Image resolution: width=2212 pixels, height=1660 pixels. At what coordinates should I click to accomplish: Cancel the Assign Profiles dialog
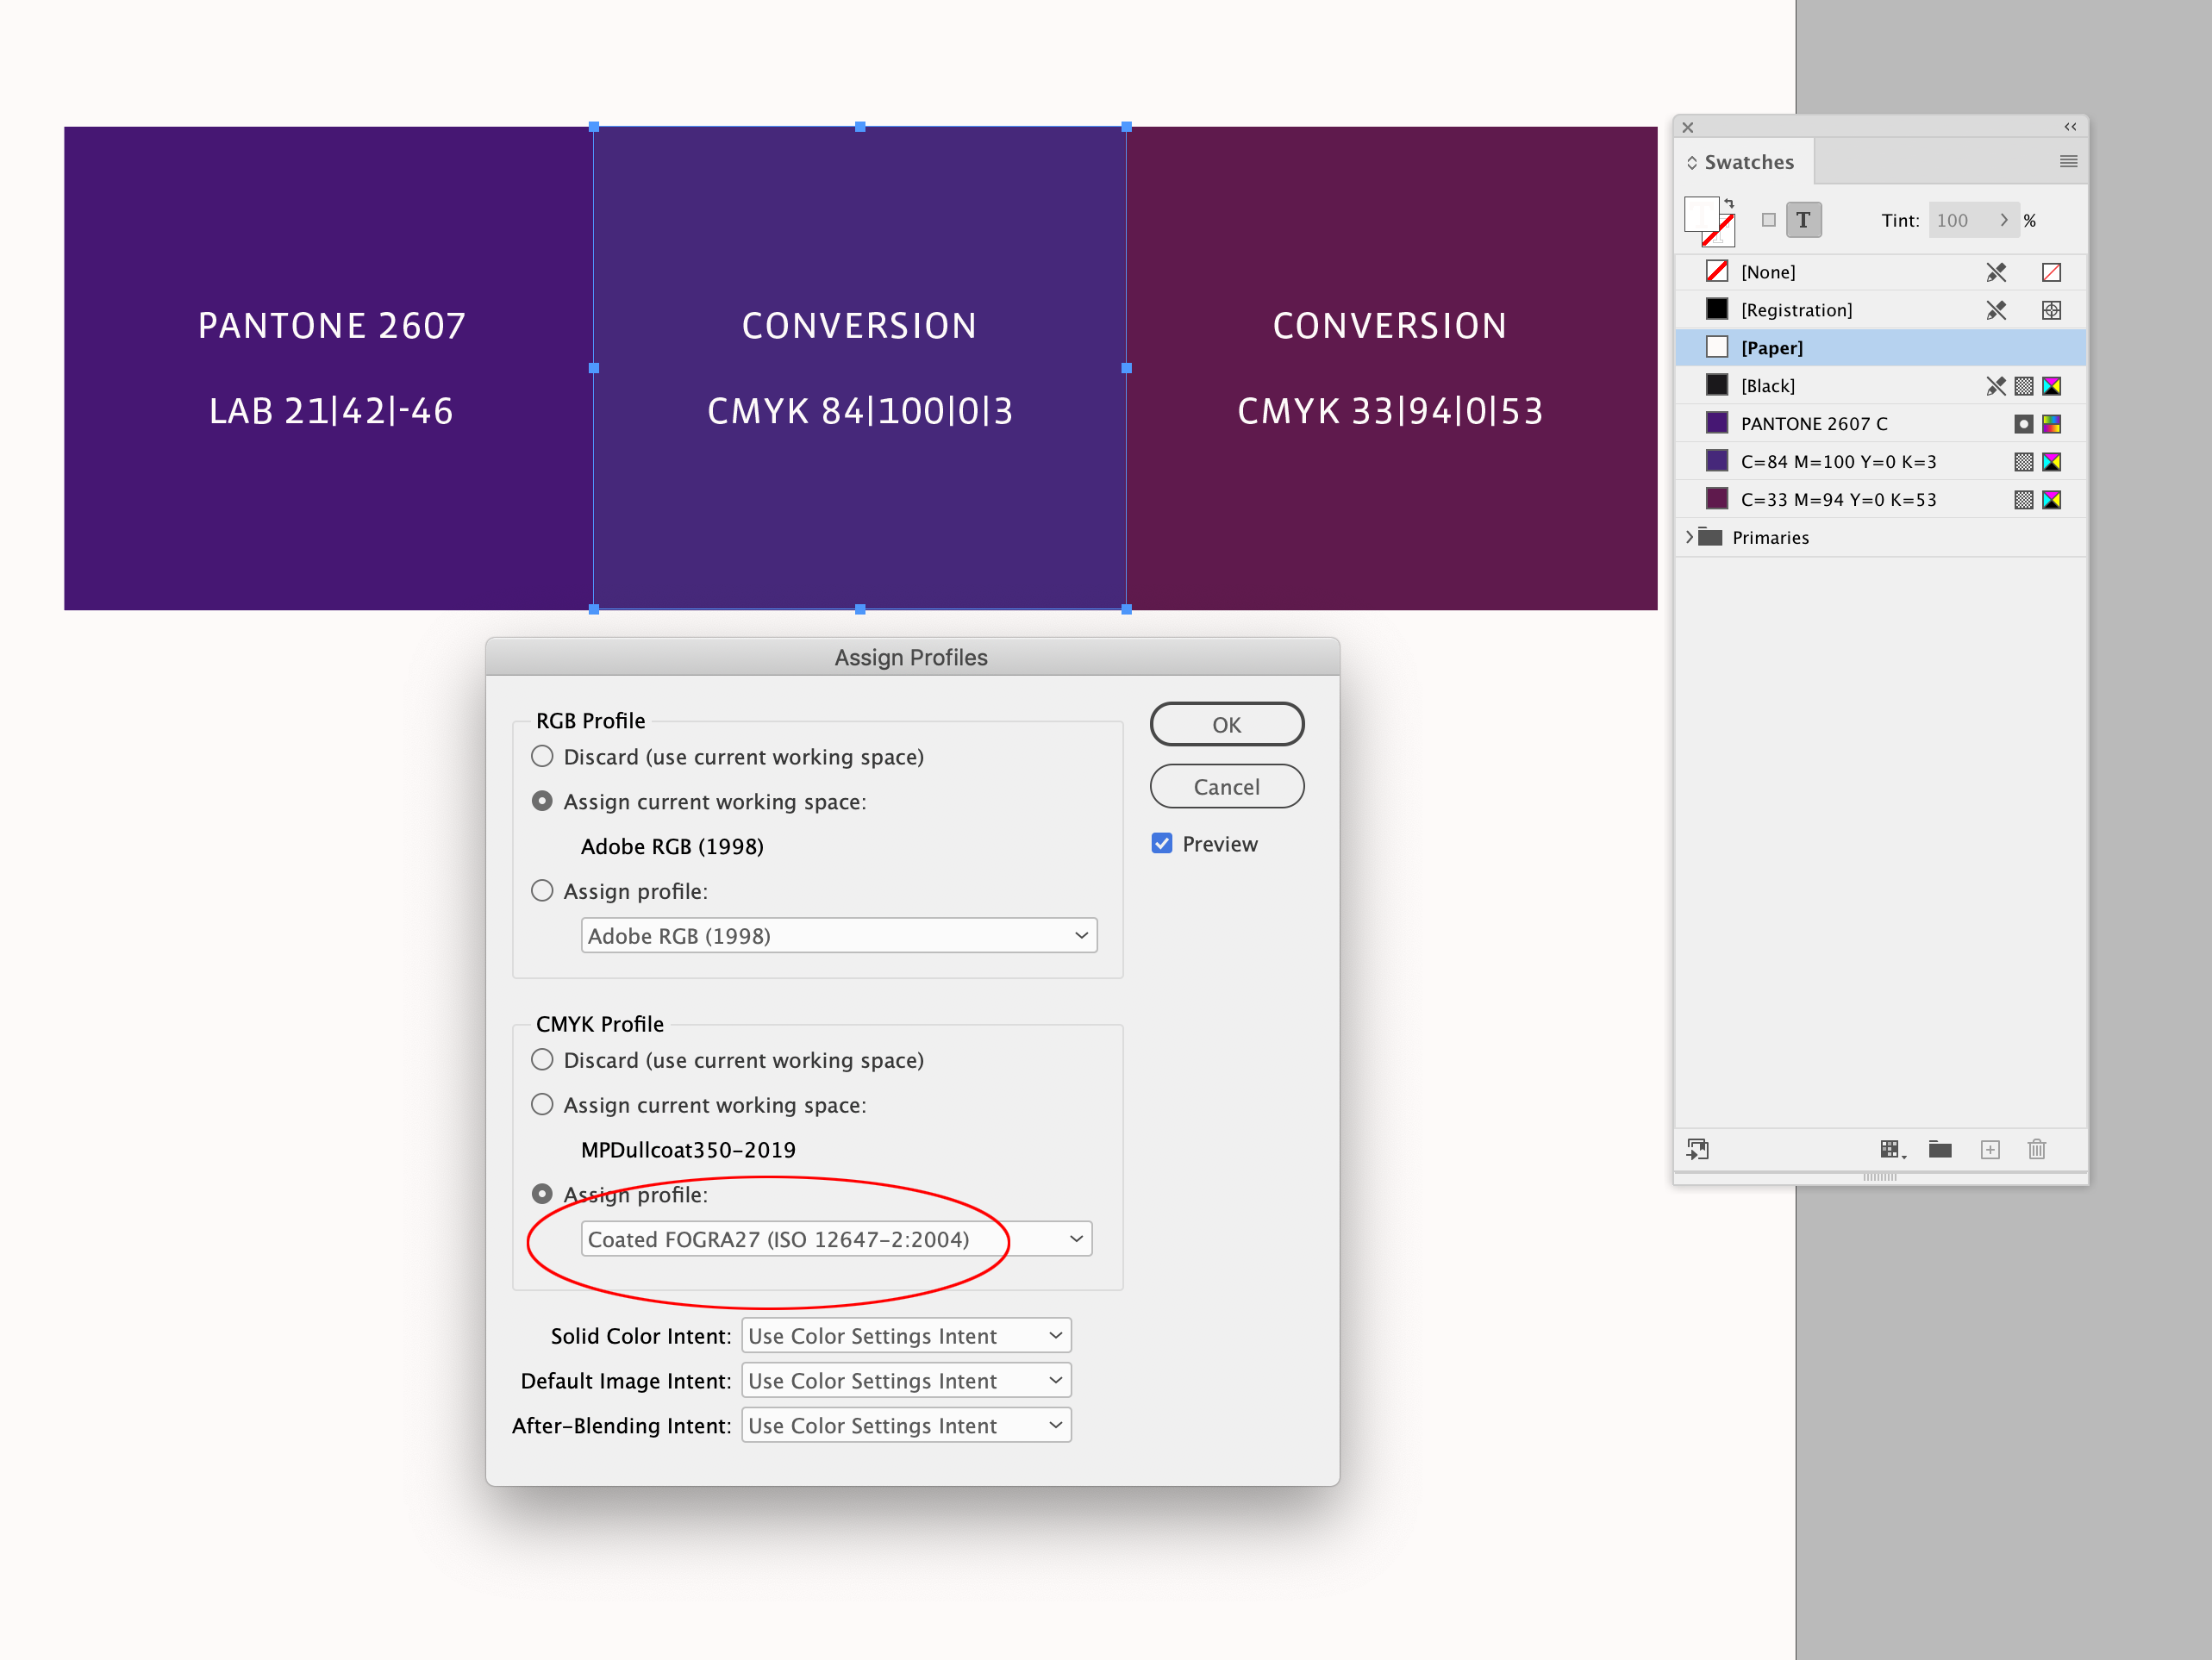[x=1226, y=786]
